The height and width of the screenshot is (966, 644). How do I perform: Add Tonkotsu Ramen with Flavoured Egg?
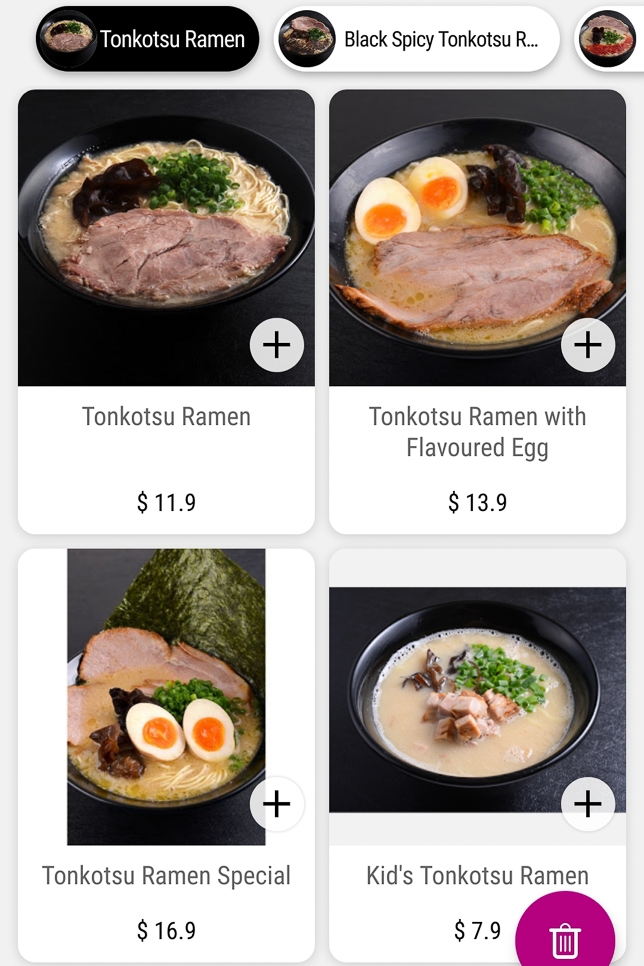[x=588, y=345]
